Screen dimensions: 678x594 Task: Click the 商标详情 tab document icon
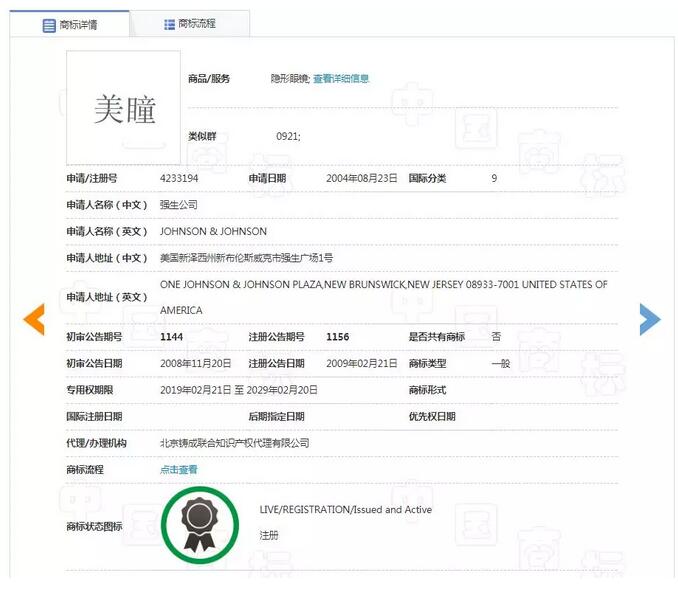(x=49, y=25)
